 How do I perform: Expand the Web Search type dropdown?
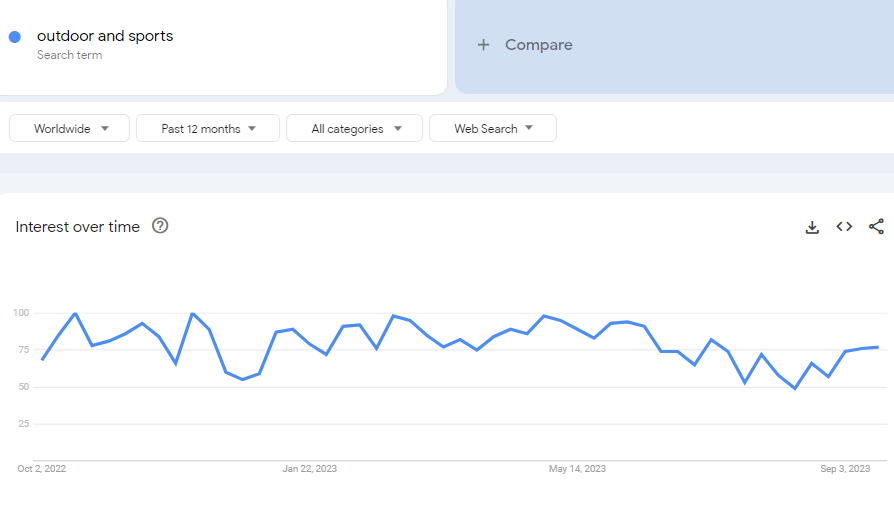click(493, 129)
